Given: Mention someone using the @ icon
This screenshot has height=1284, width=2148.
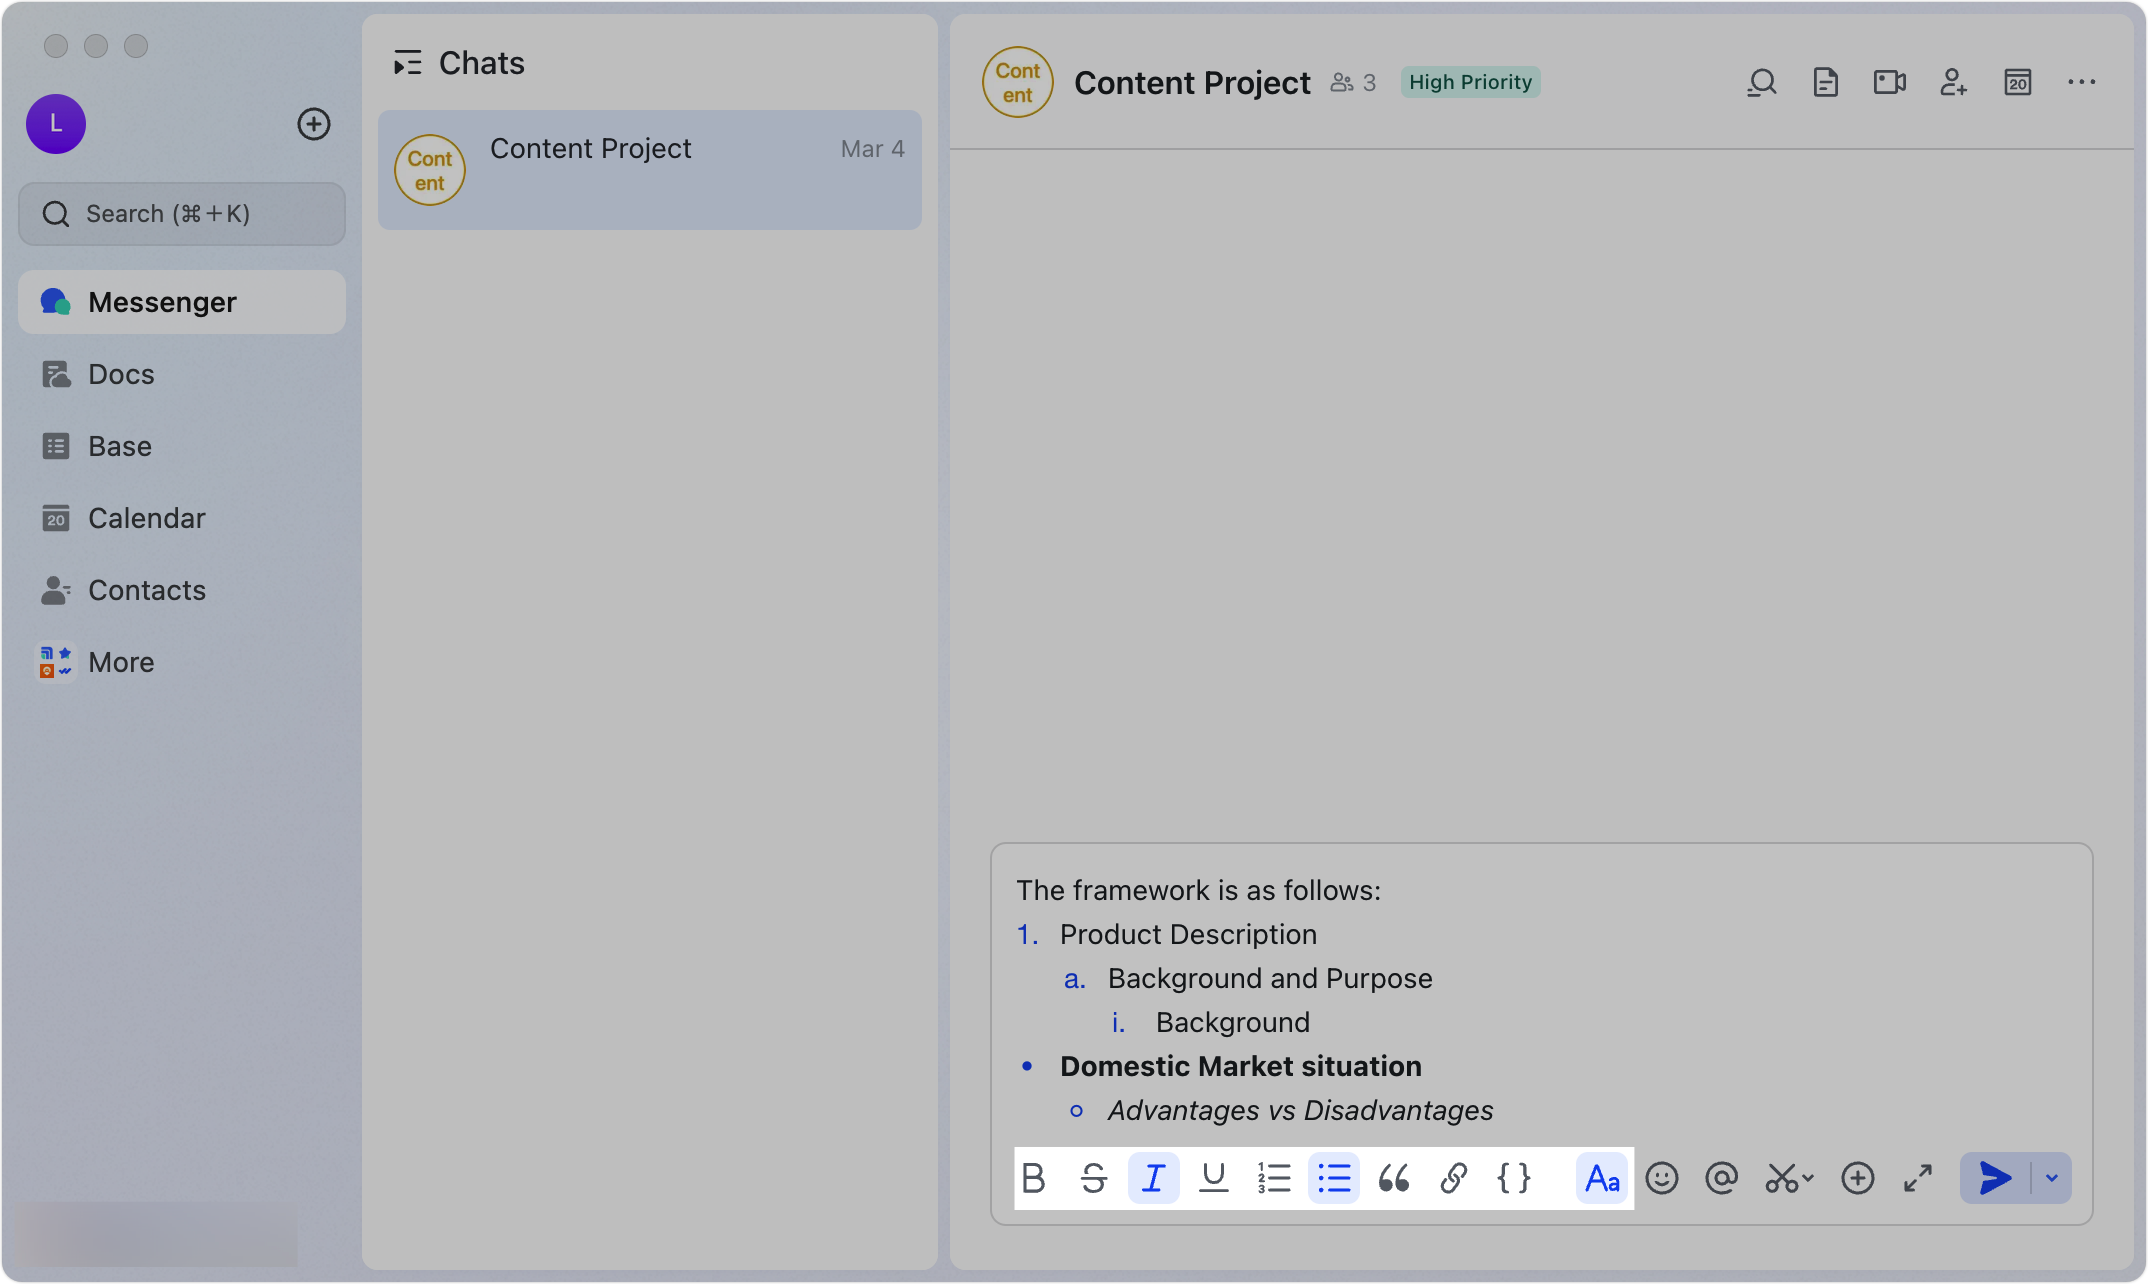Looking at the screenshot, I should pyautogui.click(x=1722, y=1178).
